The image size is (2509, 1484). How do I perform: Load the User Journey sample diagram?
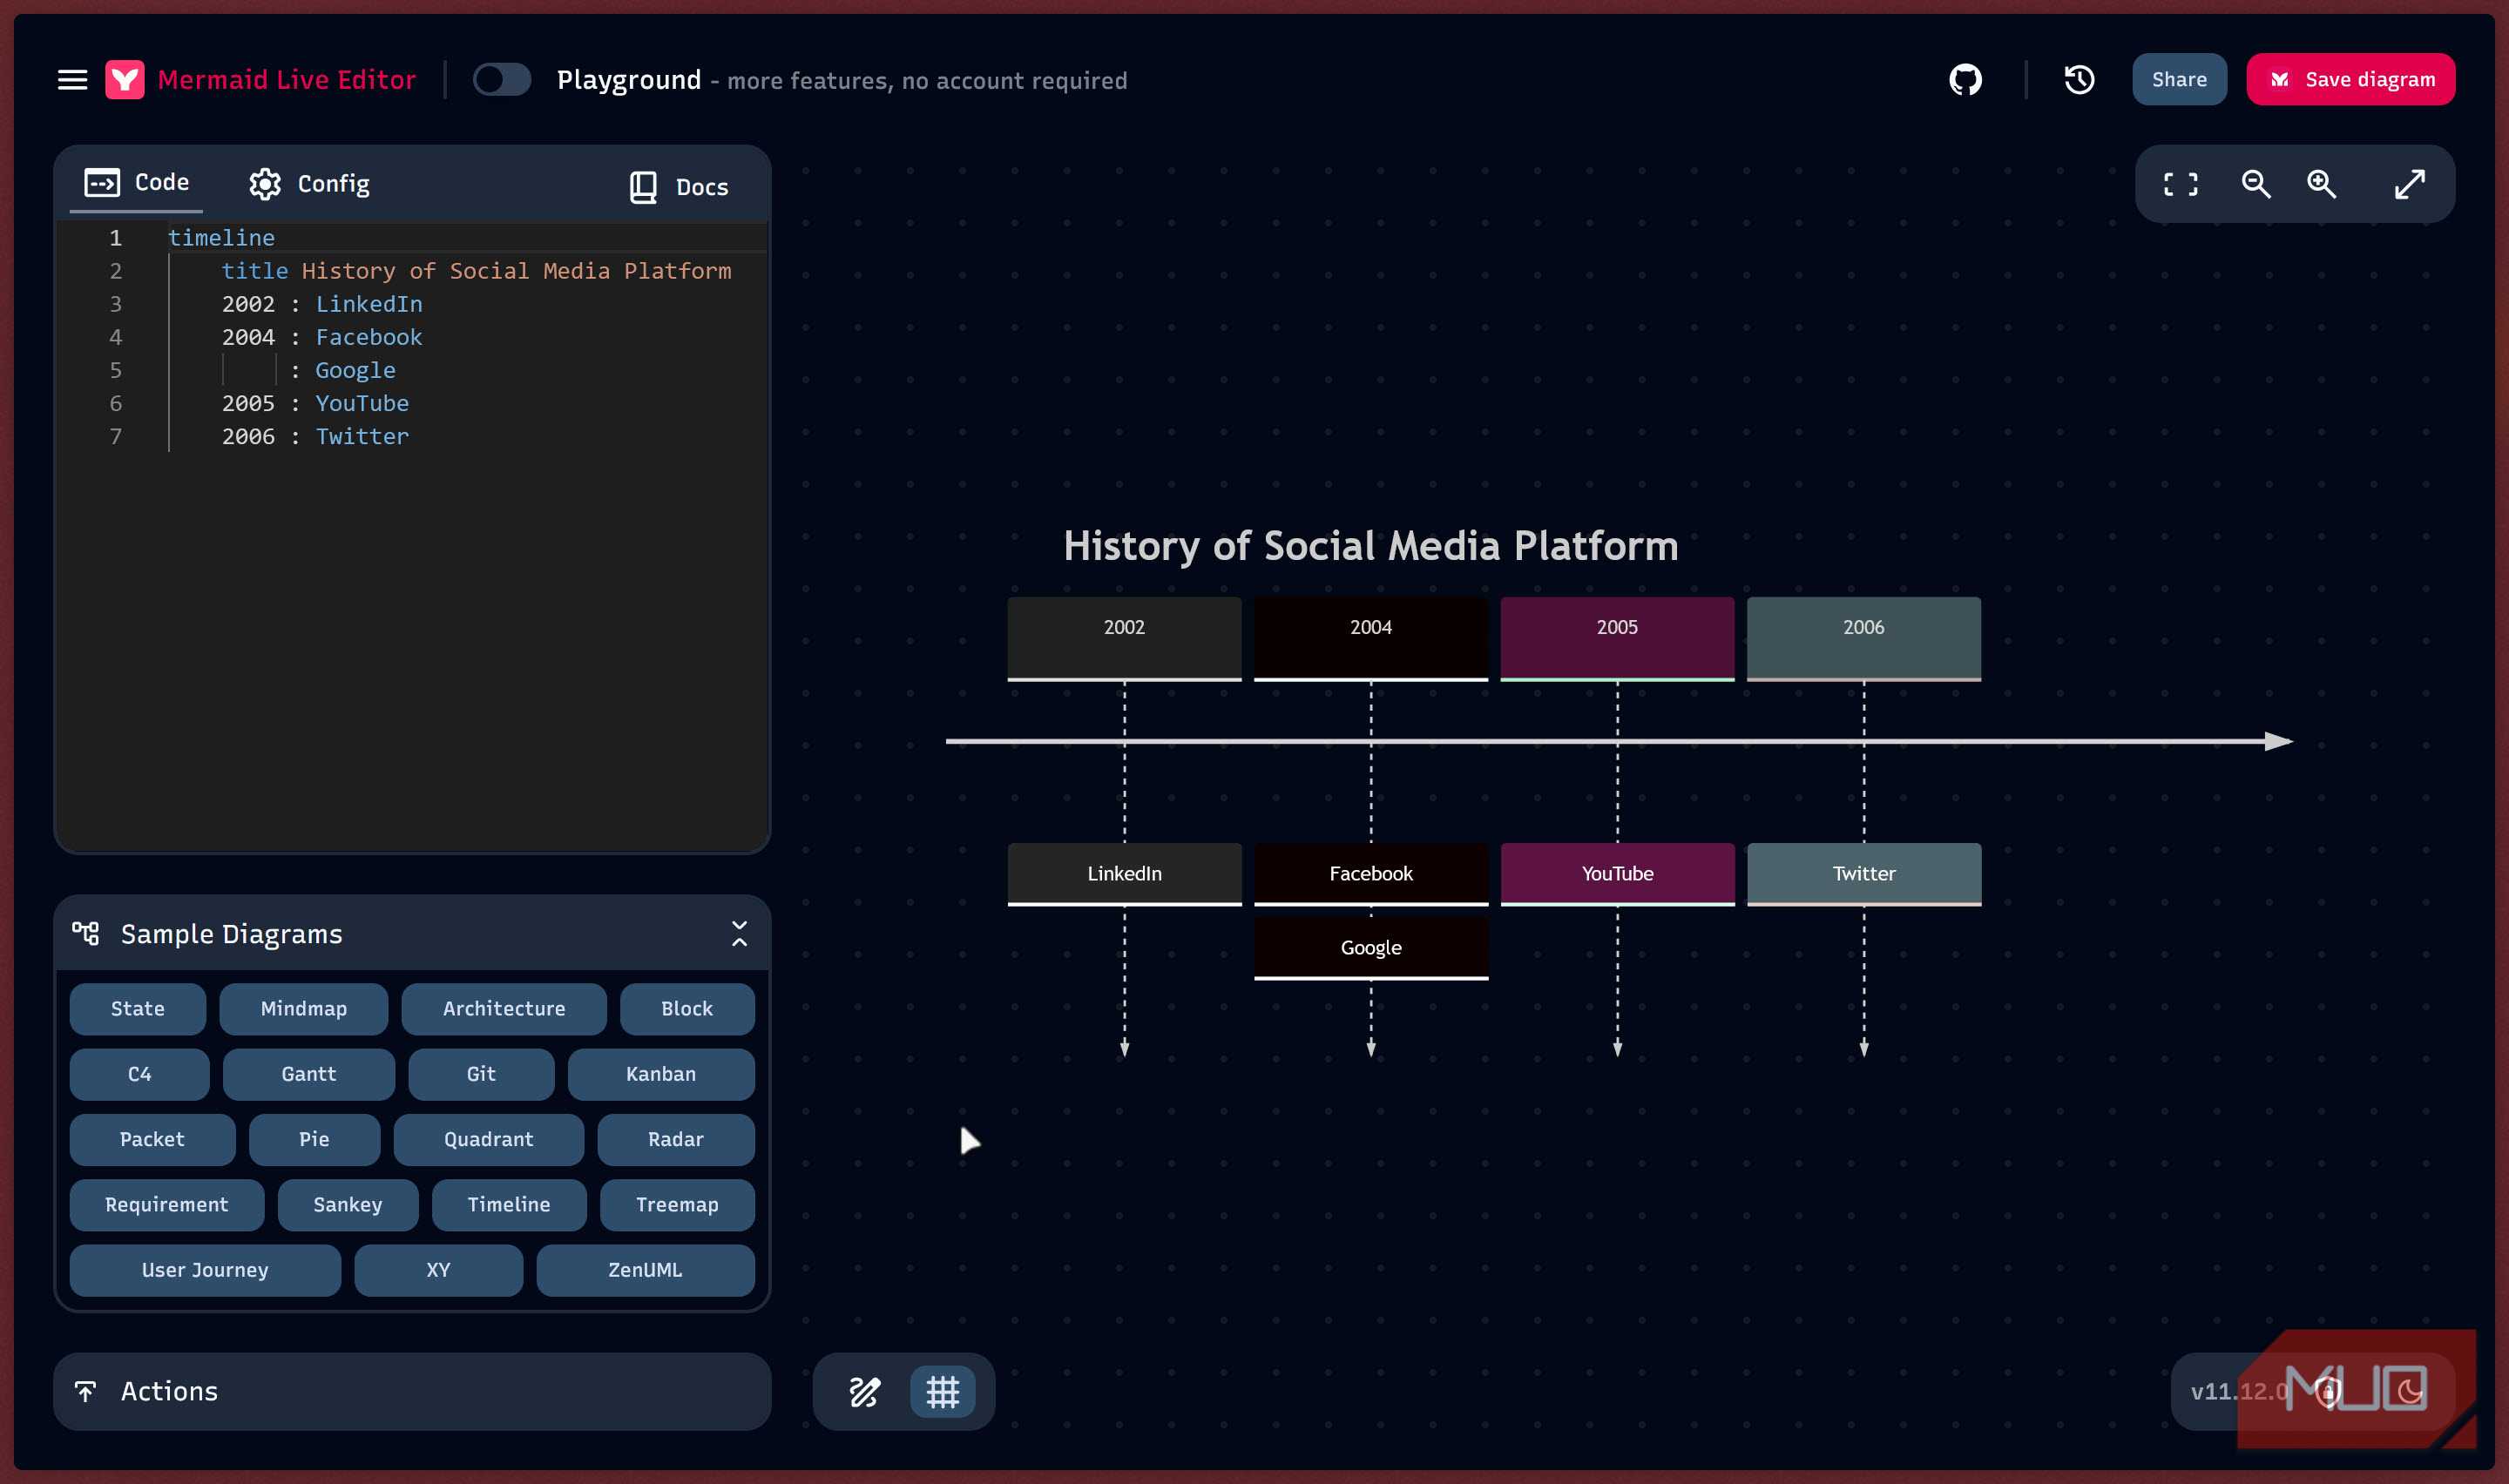[x=205, y=1270]
